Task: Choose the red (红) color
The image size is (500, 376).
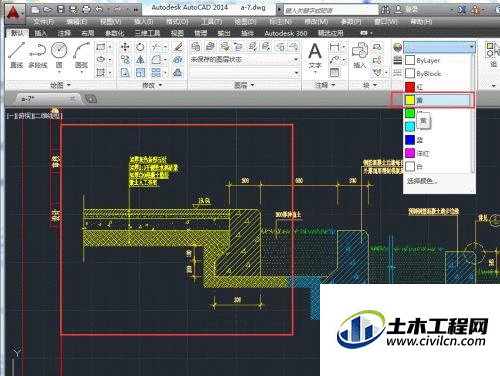Action: (438, 87)
